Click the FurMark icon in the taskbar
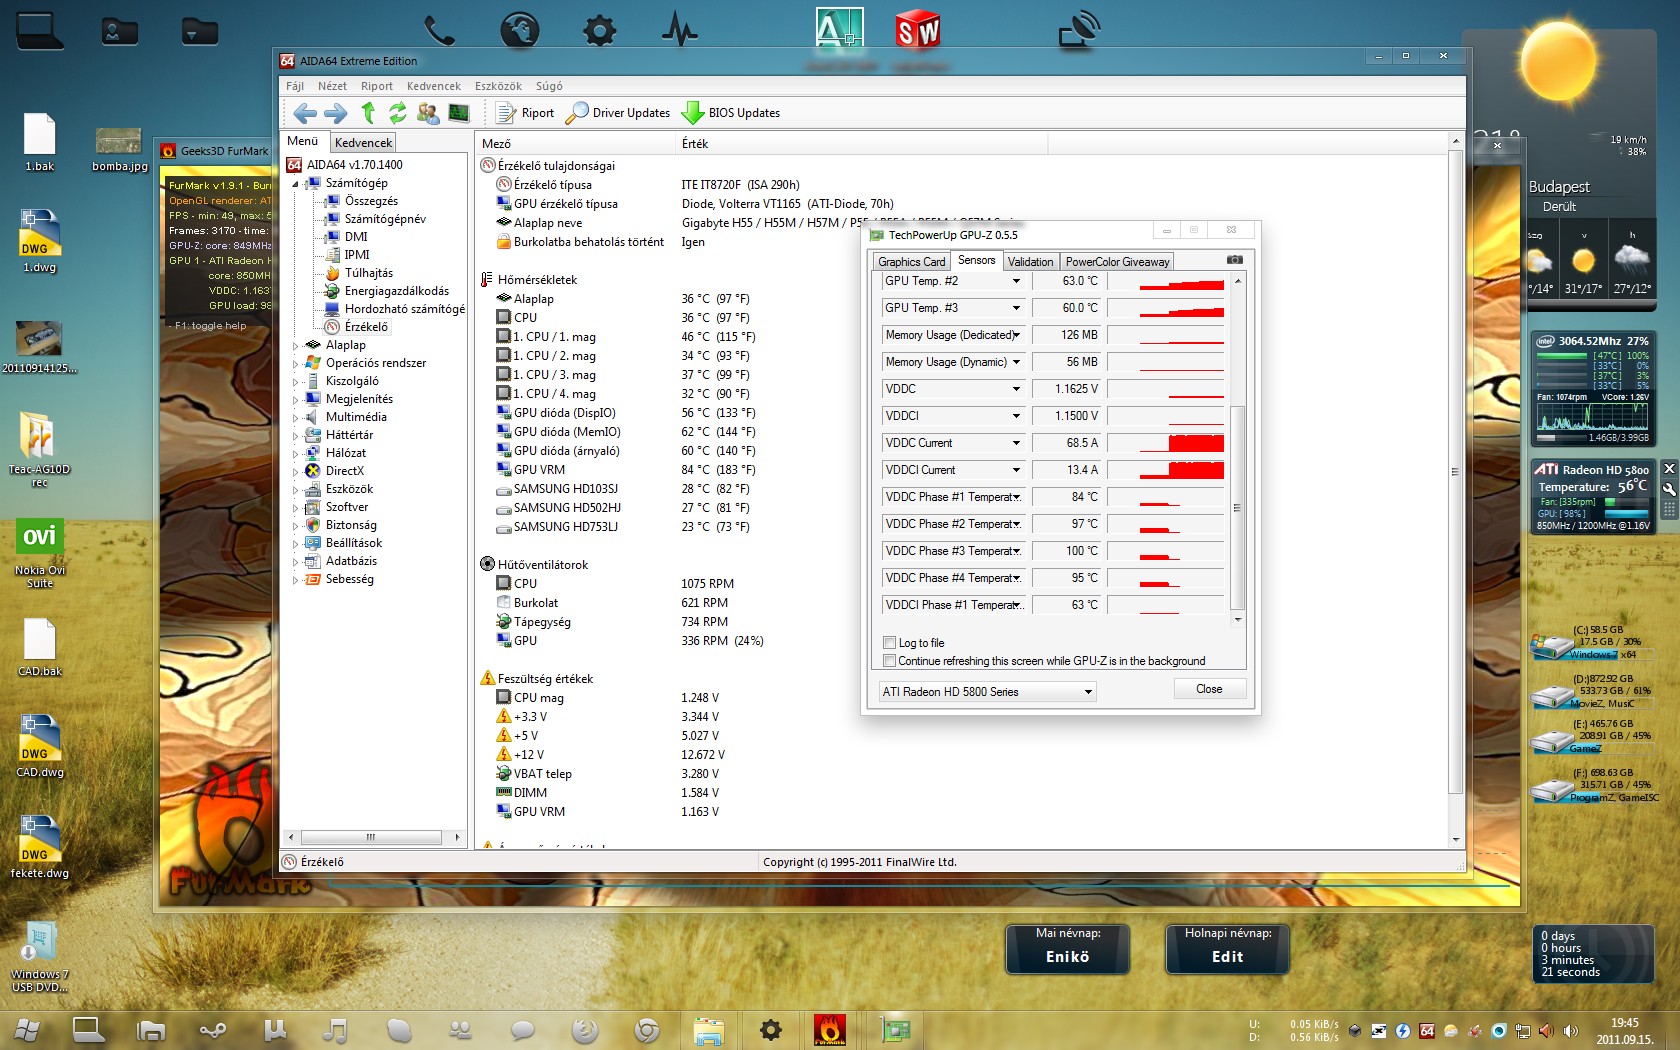Image resolution: width=1680 pixels, height=1050 pixels. (x=829, y=1029)
